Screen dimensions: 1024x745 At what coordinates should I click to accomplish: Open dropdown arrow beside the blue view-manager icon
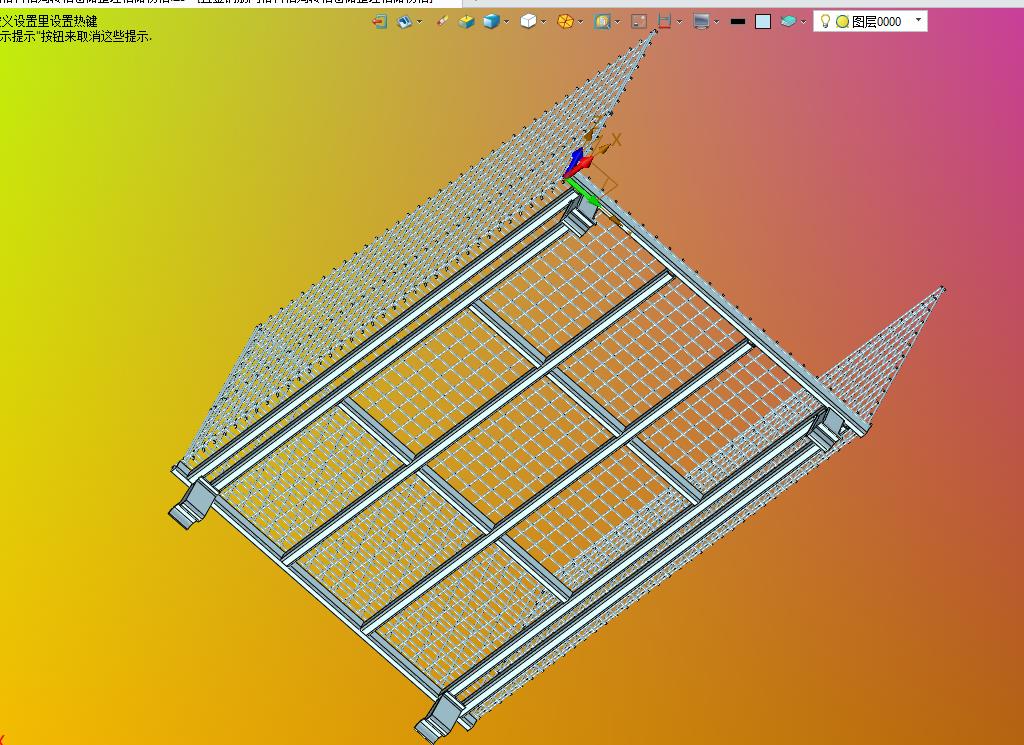pyautogui.click(x=419, y=22)
